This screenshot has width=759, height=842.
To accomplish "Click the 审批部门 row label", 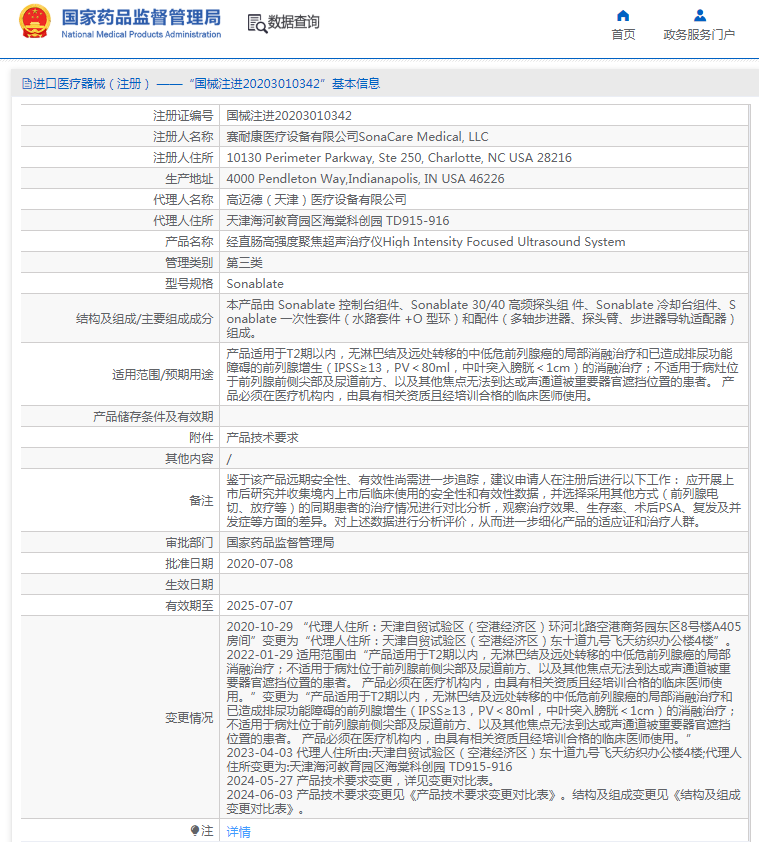I will [x=189, y=542].
